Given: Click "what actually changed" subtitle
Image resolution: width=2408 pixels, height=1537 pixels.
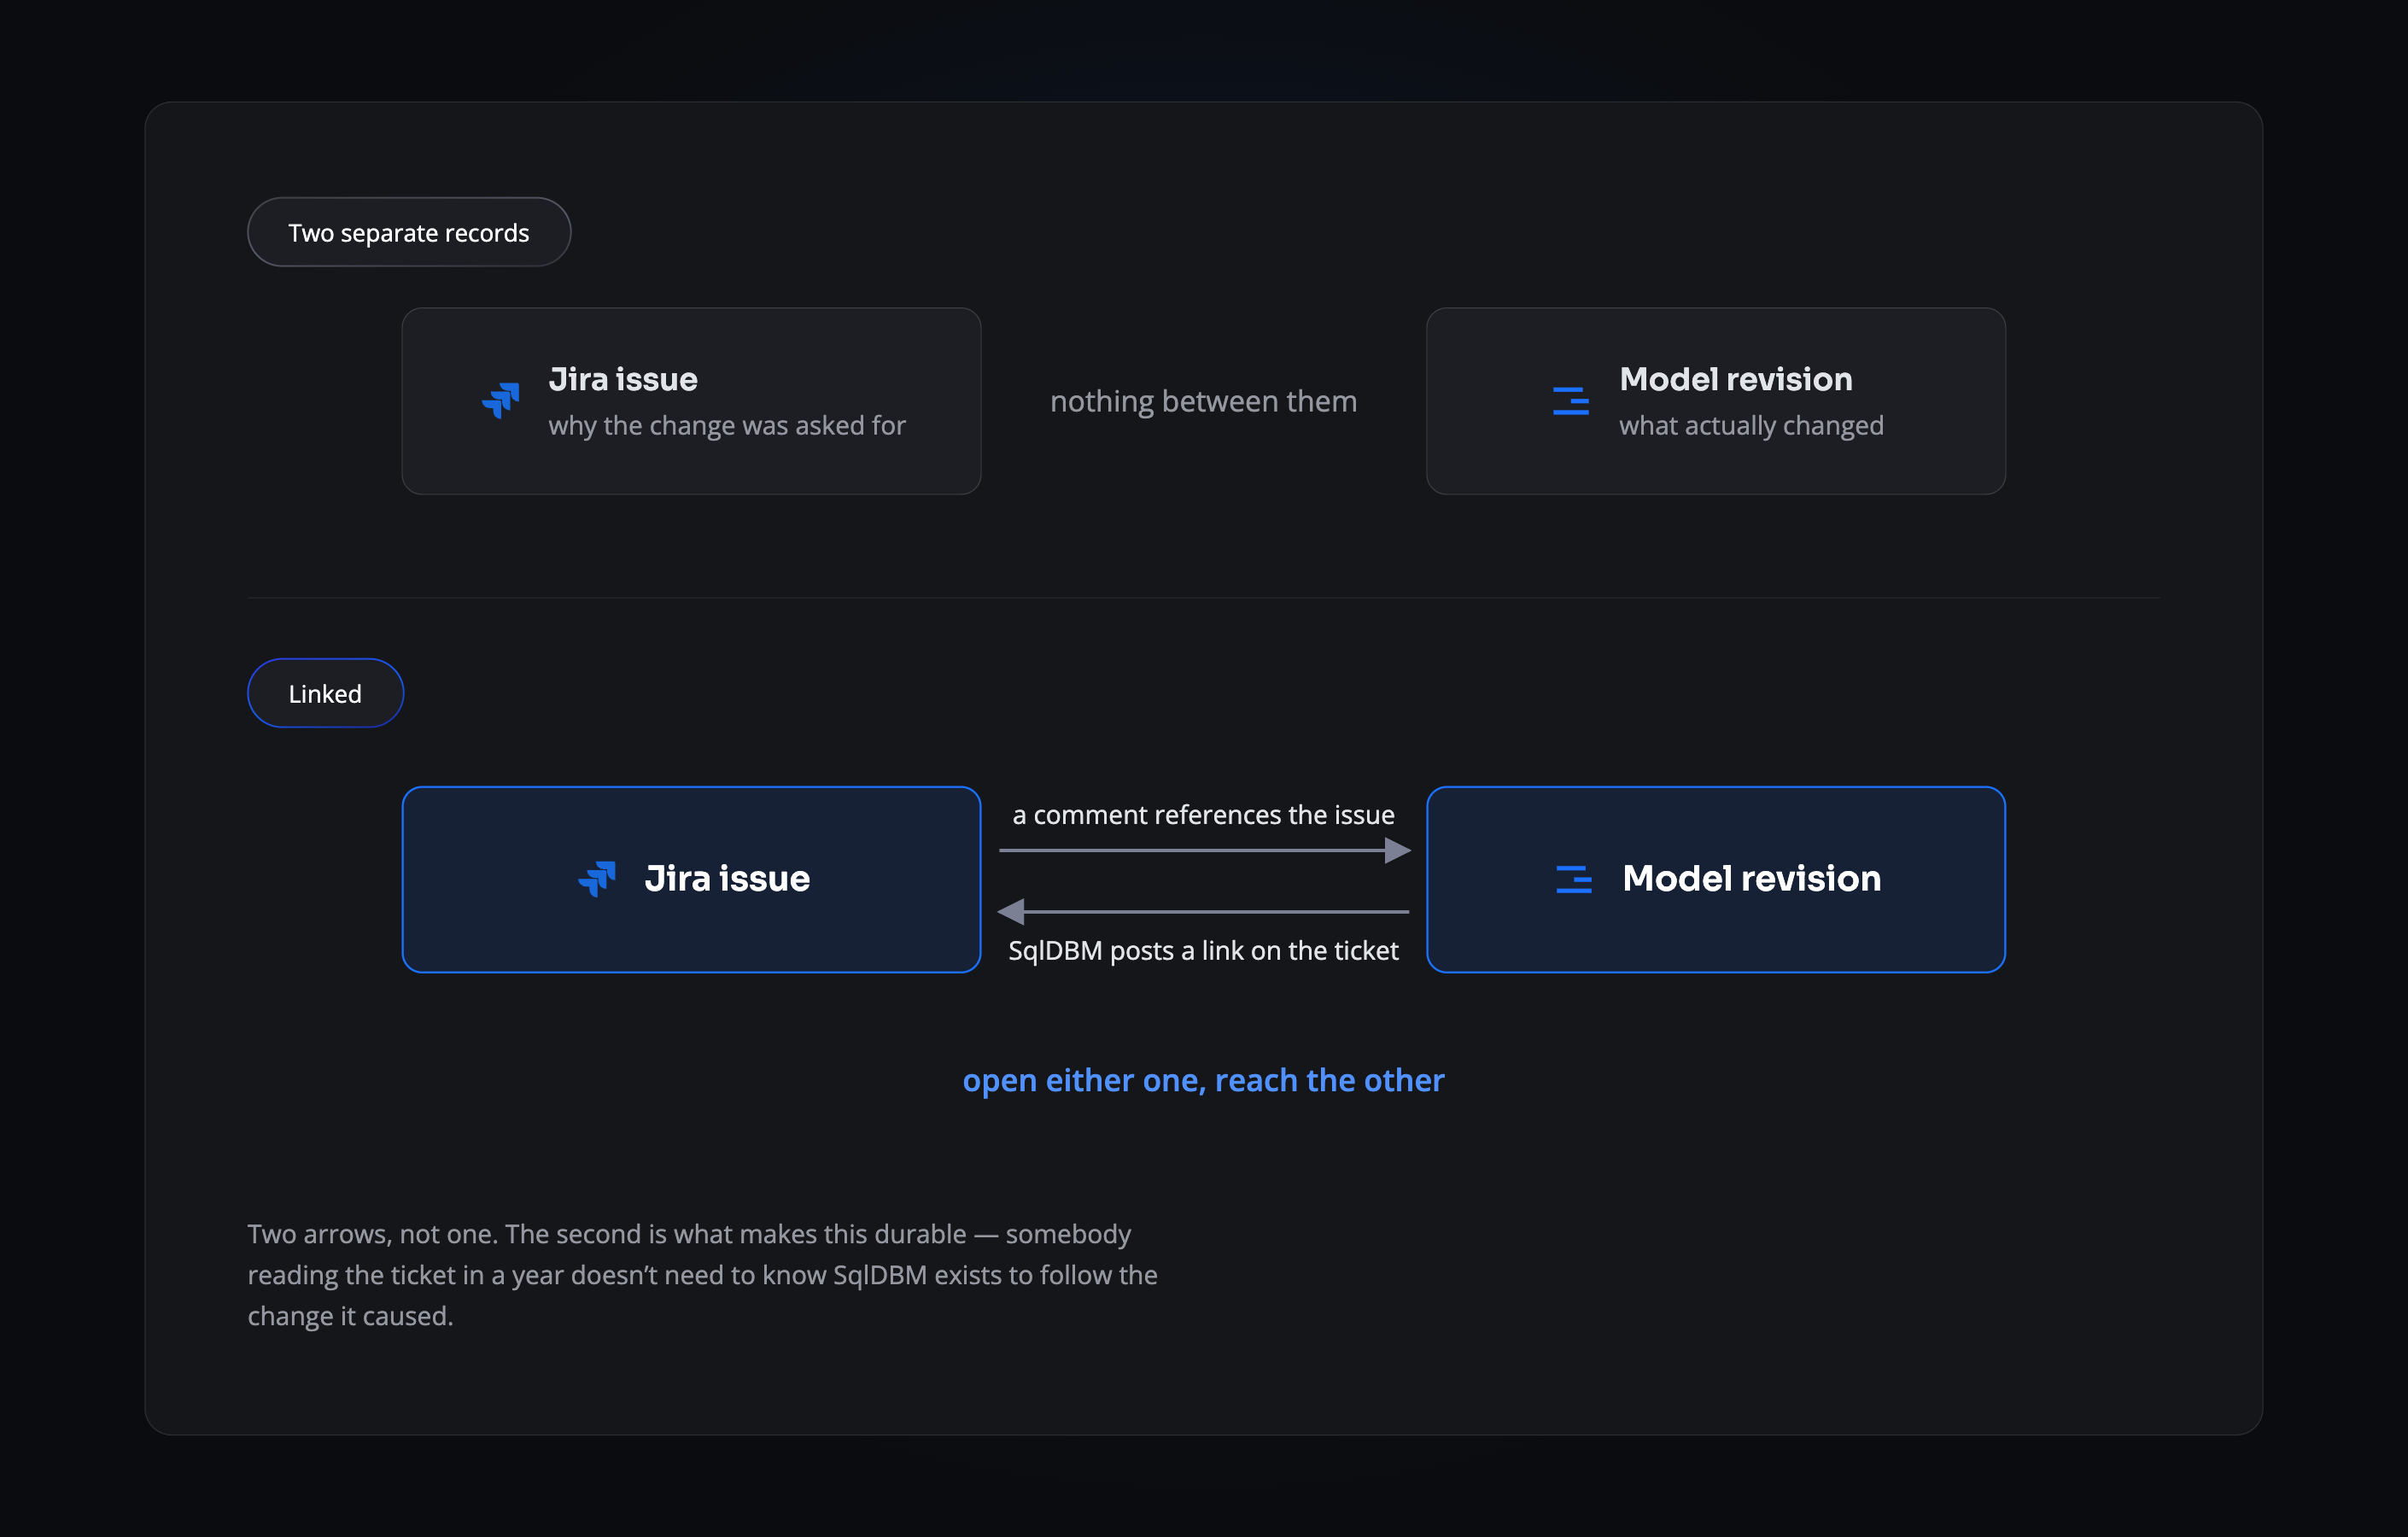Looking at the screenshot, I should 1751,426.
